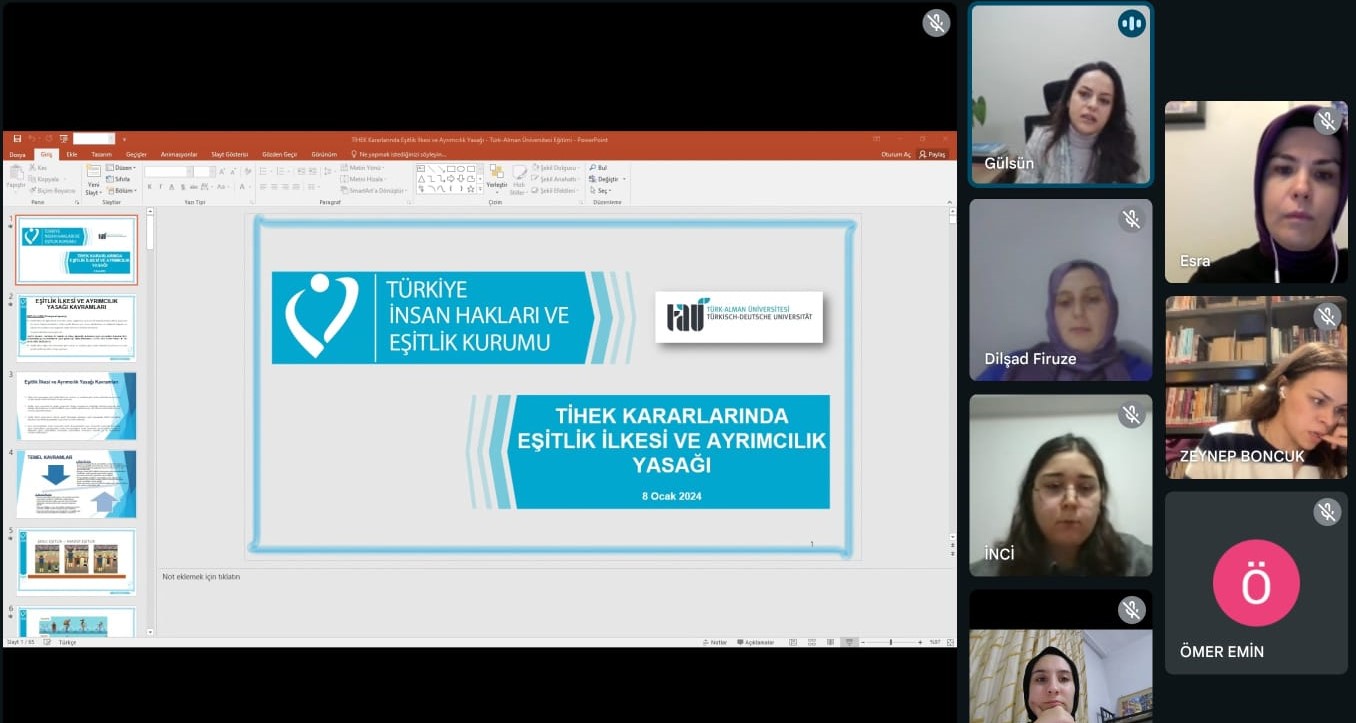The height and width of the screenshot is (723, 1356).
Task: Switch to the Ekle insert tab
Action: coord(72,155)
